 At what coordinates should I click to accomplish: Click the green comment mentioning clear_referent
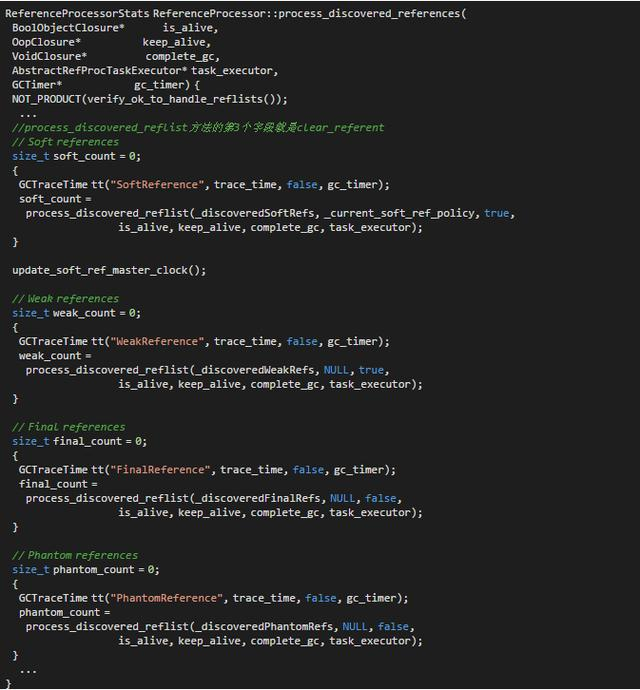click(x=198, y=128)
